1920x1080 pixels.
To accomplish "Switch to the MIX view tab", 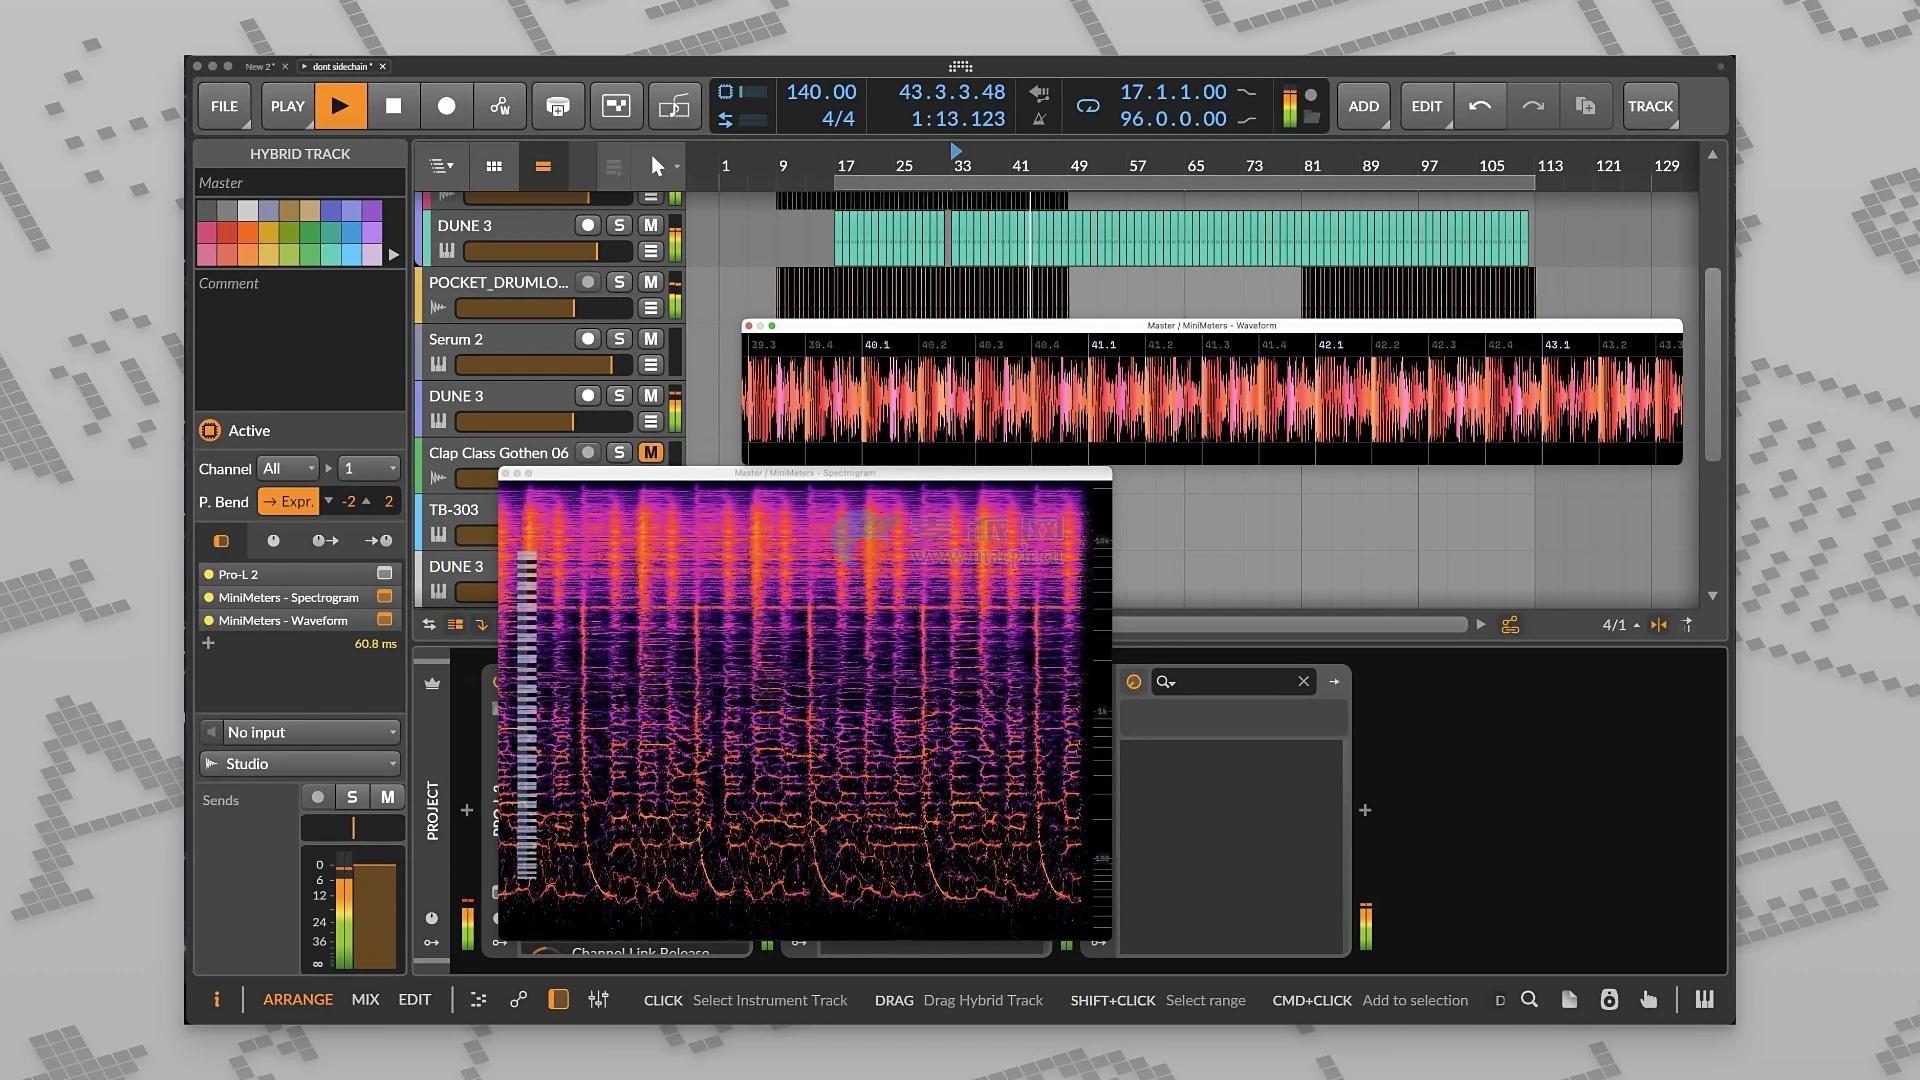I will pyautogui.click(x=365, y=999).
